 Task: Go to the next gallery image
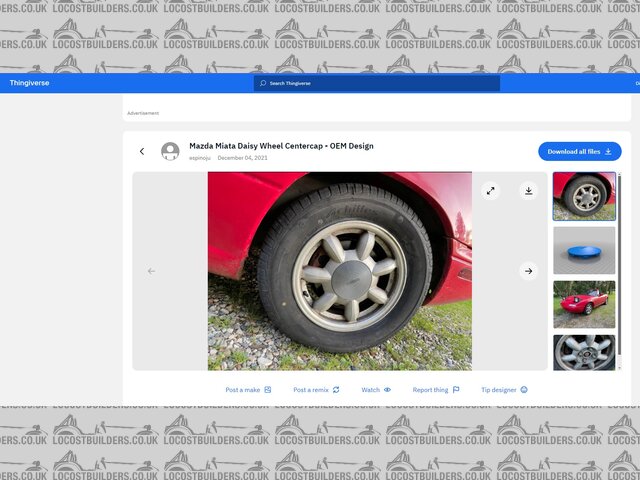pyautogui.click(x=528, y=271)
